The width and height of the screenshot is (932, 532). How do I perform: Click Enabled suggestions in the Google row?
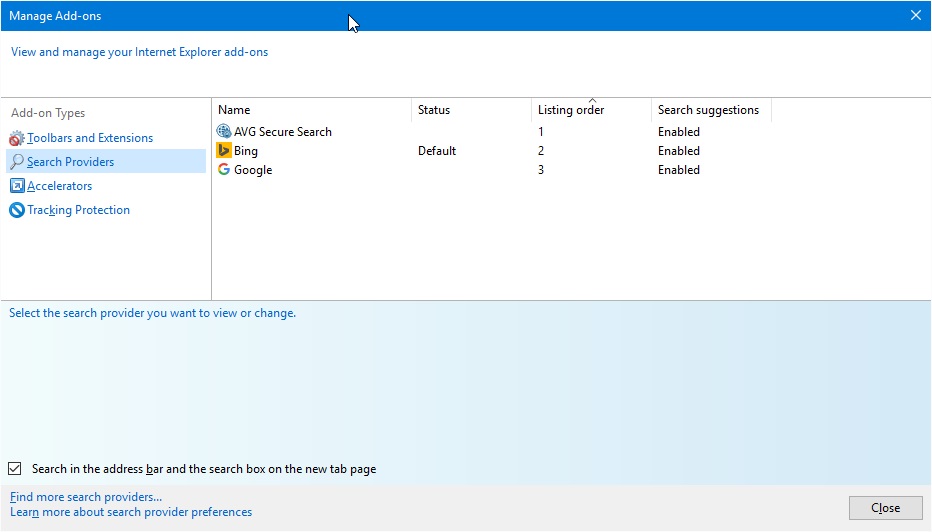679,170
